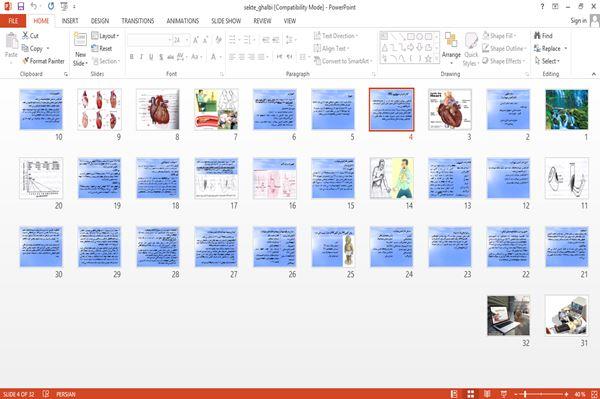Click the zoom out minus button
Image resolution: width=600 pixels, height=399 pixels.
pyautogui.click(x=516, y=394)
